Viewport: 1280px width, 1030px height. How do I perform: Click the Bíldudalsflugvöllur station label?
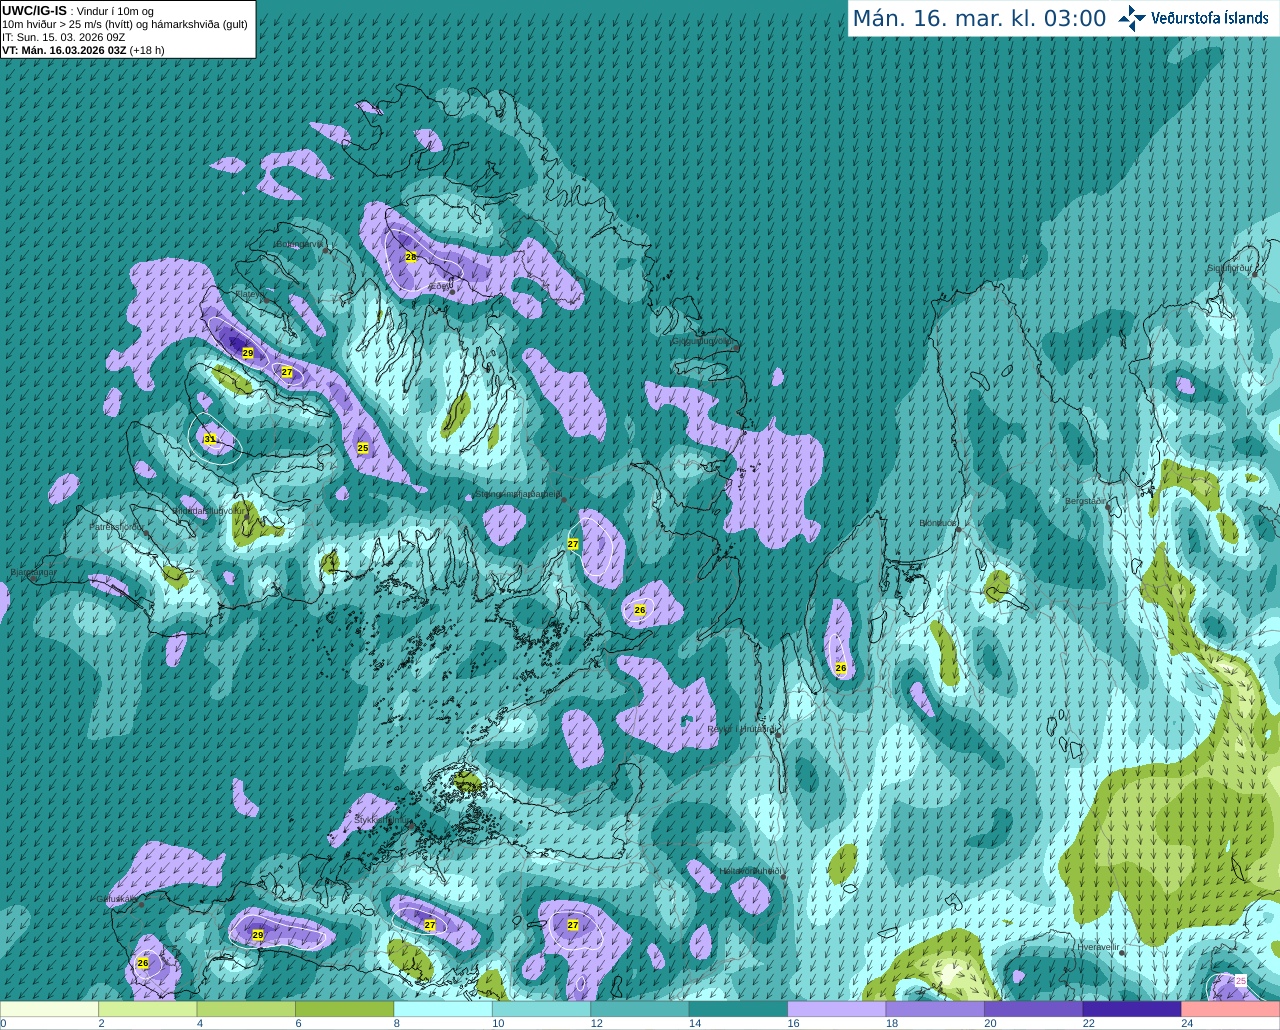[x=208, y=510]
